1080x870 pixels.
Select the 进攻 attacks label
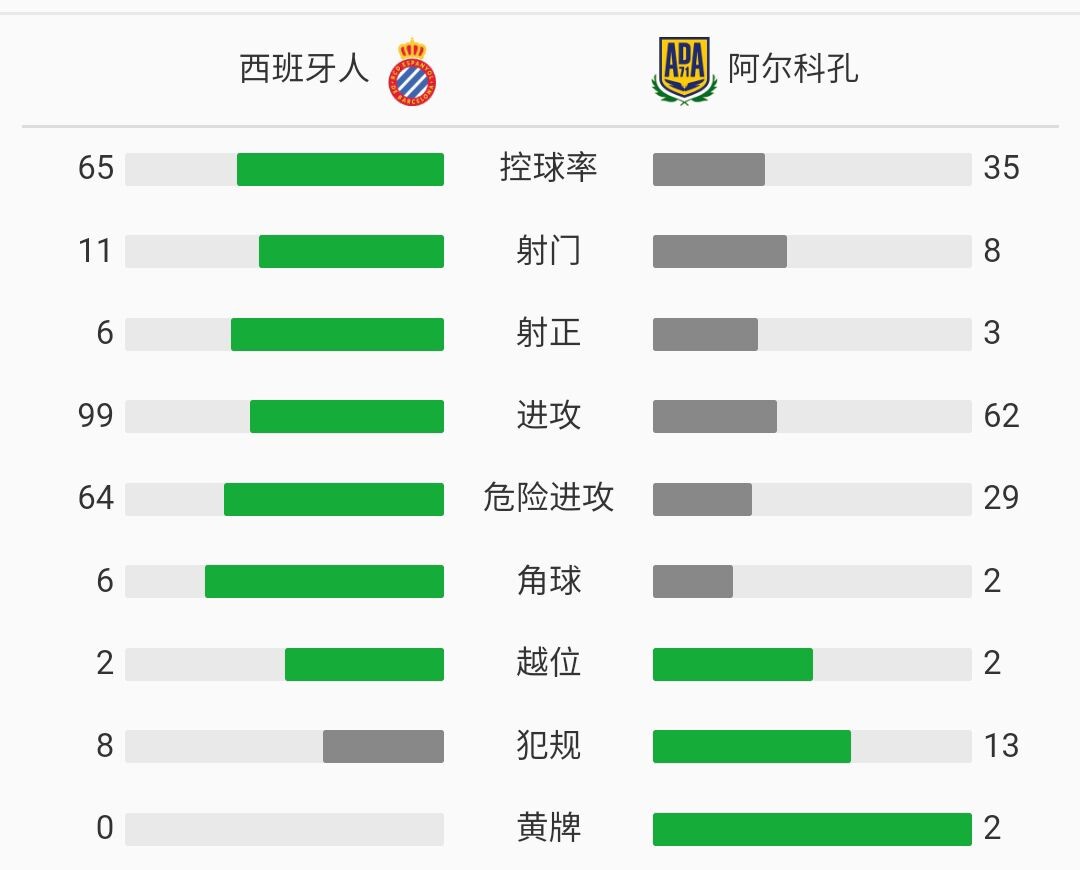click(548, 415)
